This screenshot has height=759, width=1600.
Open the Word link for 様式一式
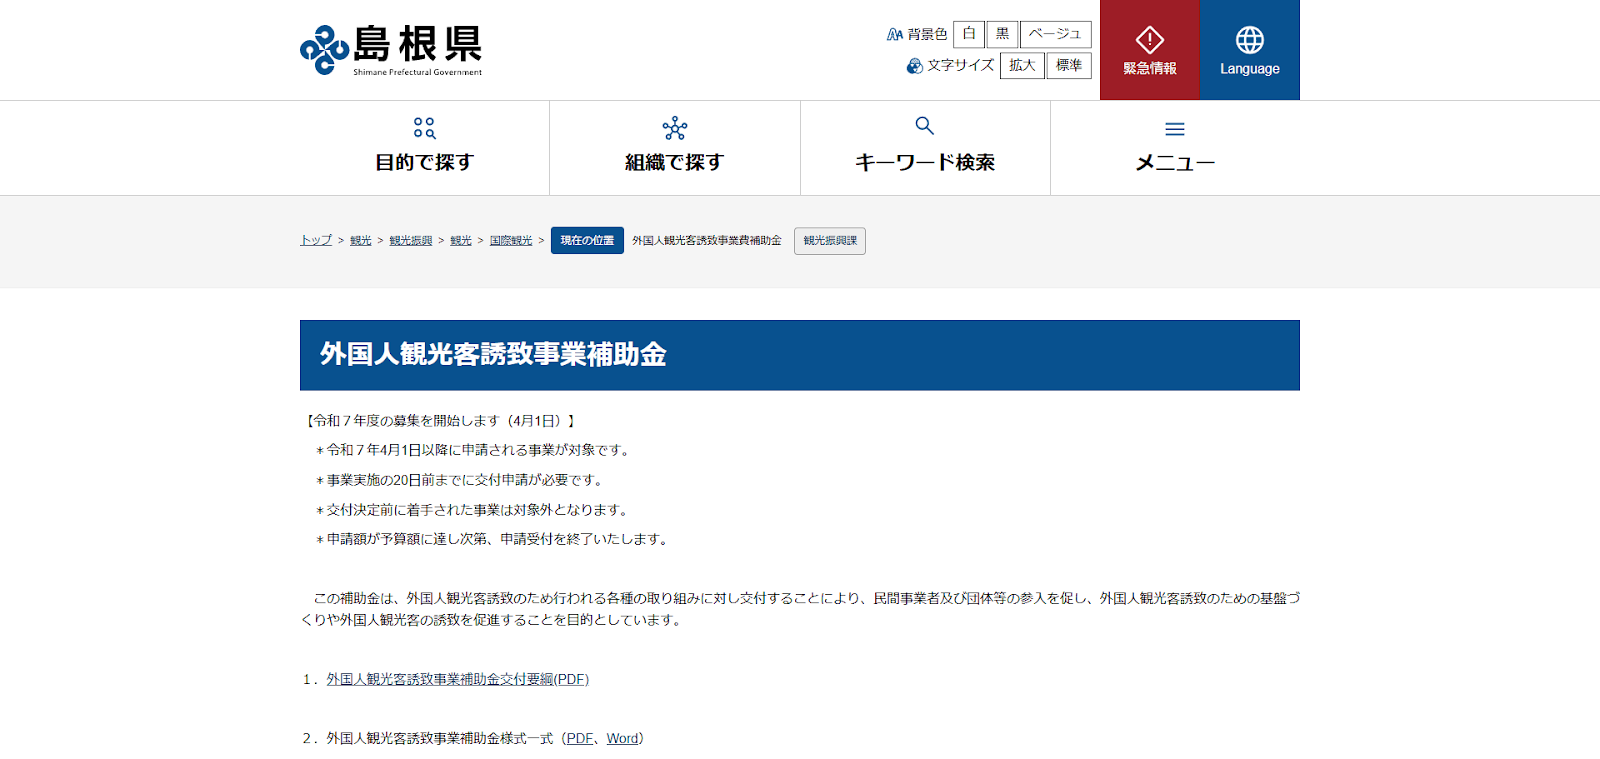622,739
